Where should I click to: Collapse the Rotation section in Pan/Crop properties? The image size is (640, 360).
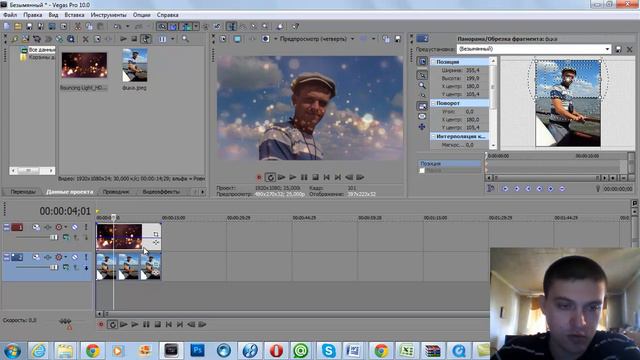tap(433, 103)
